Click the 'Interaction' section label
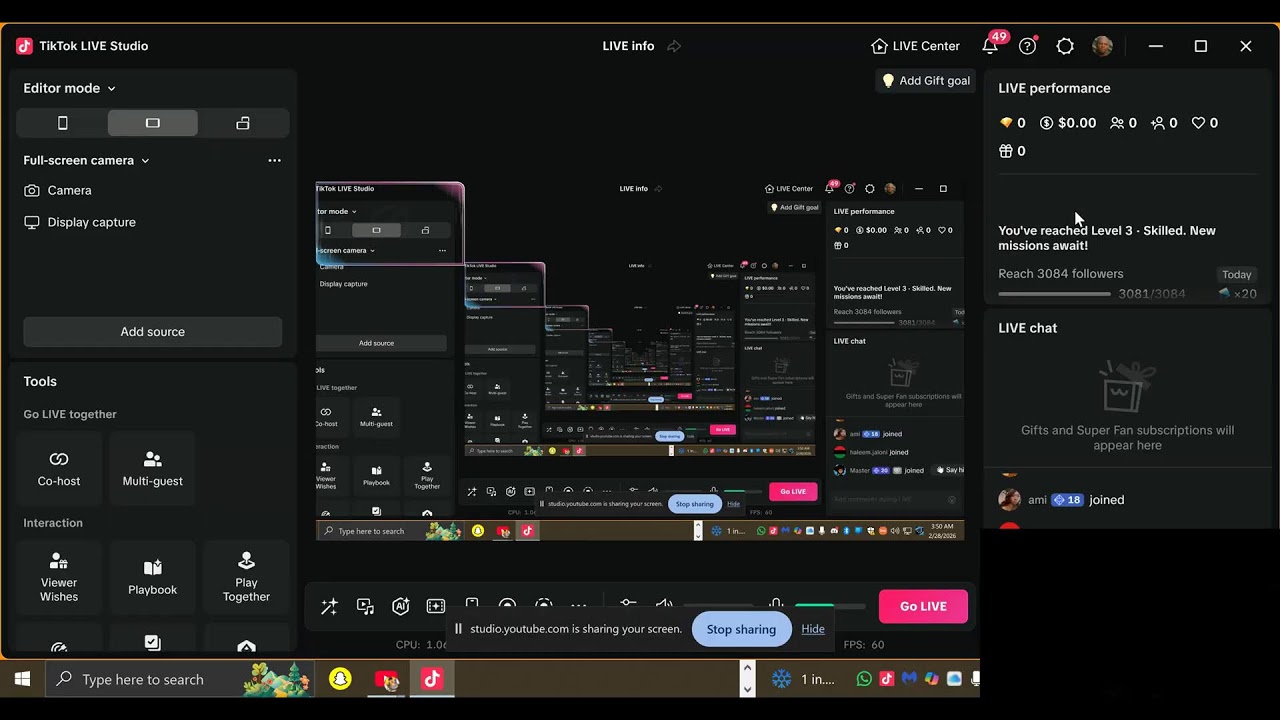Screen dimensions: 1280x720 coord(53,523)
